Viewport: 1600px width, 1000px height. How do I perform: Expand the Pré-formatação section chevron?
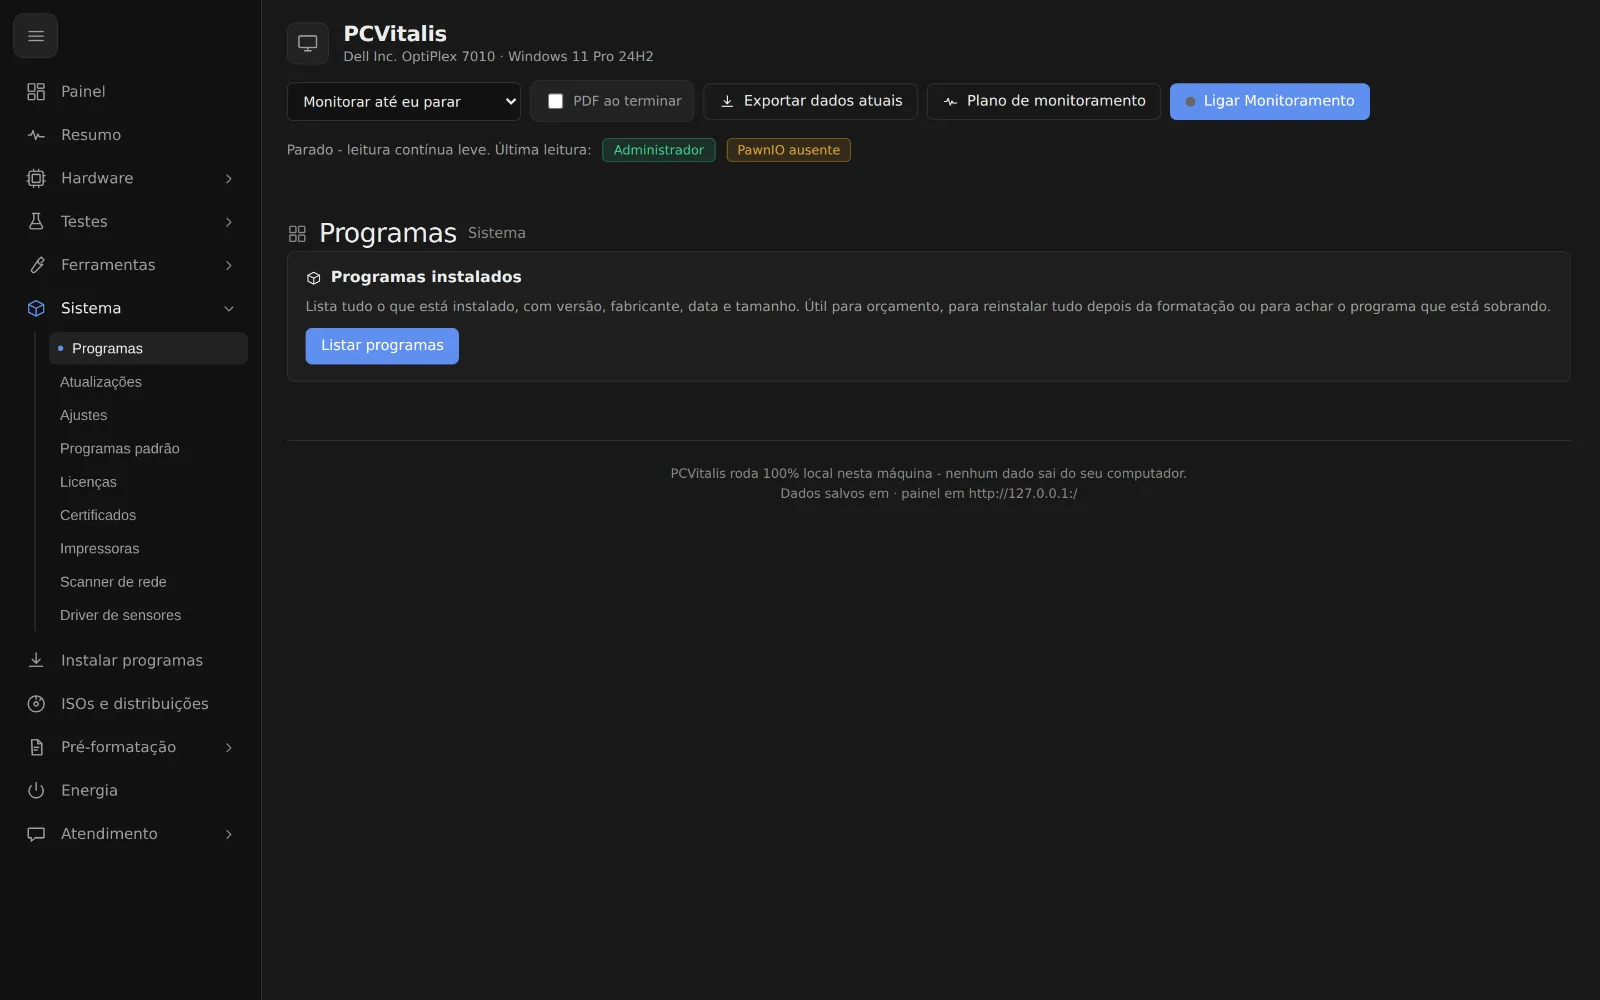(229, 747)
